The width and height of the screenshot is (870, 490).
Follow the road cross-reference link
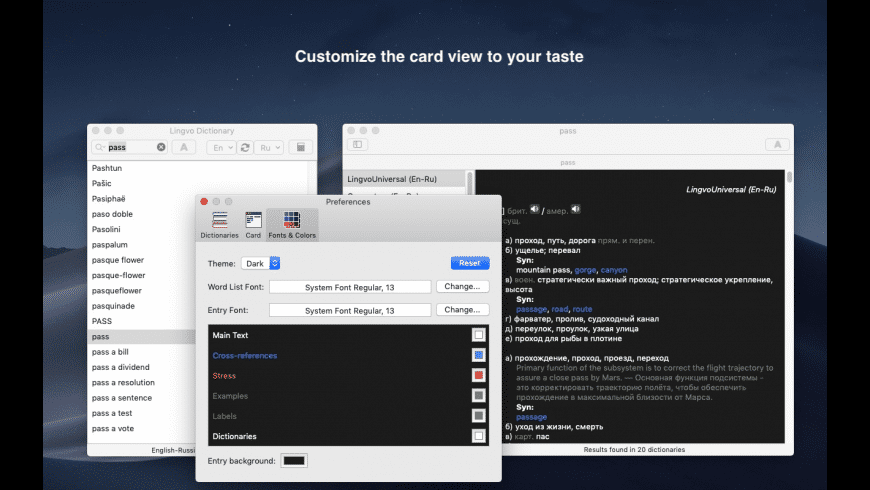tap(560, 309)
